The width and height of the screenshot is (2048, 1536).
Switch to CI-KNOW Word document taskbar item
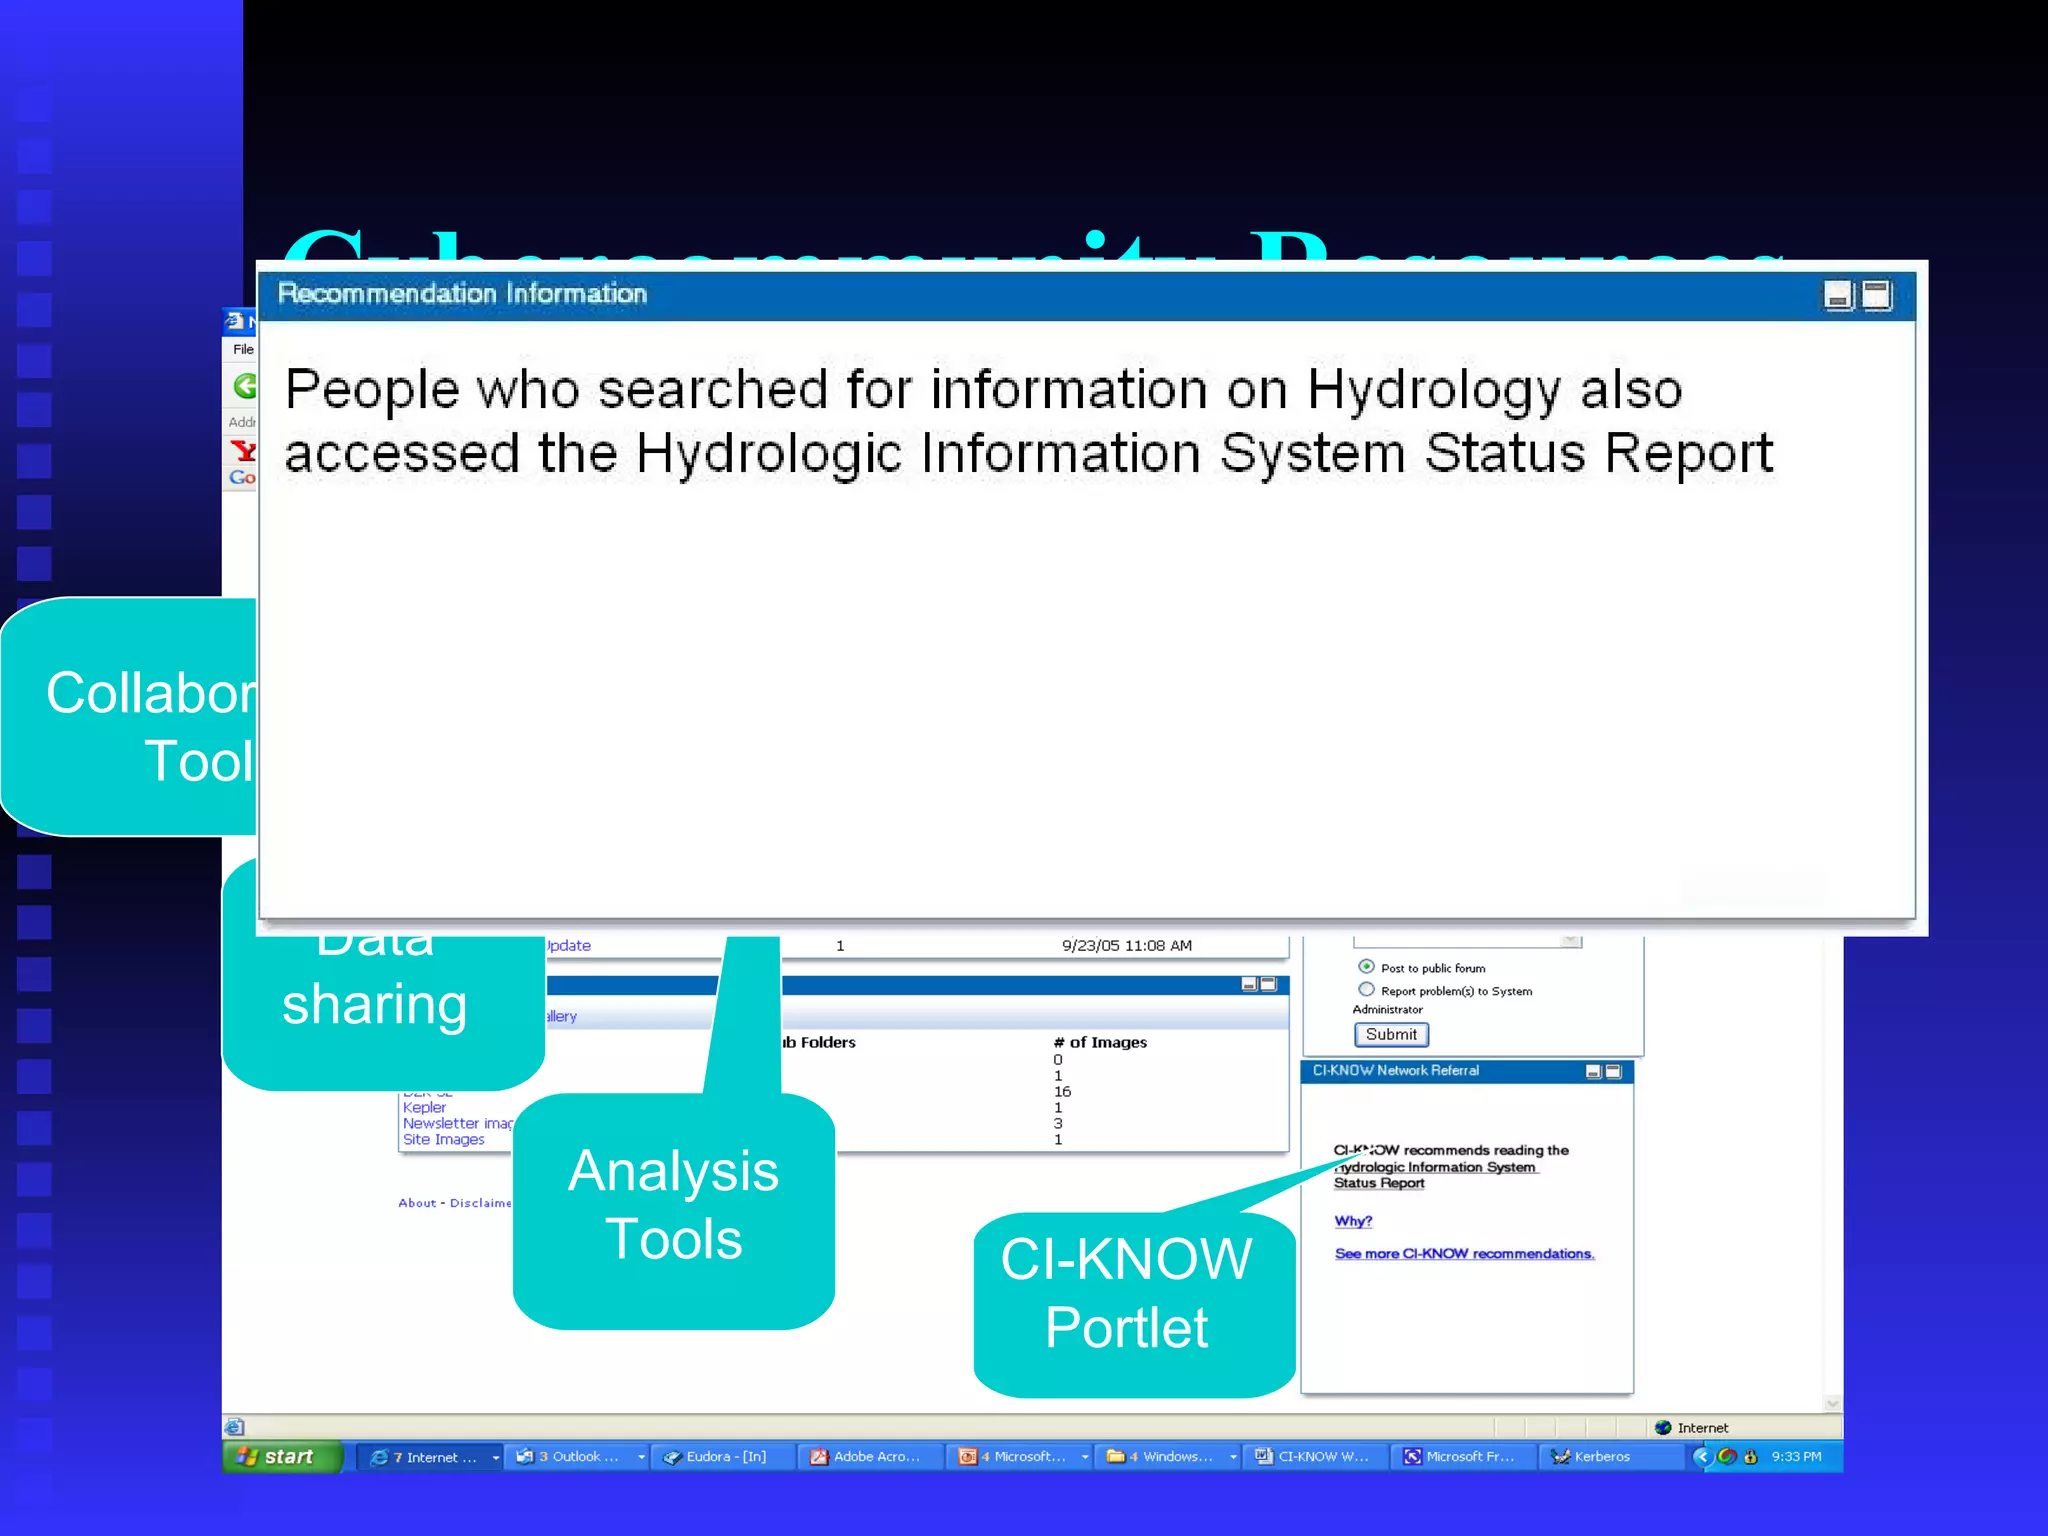coord(1315,1457)
